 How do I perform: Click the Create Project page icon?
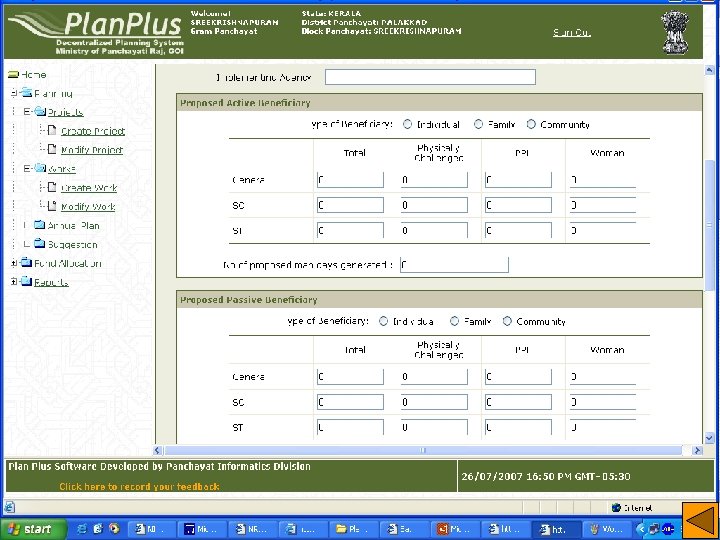pos(52,130)
